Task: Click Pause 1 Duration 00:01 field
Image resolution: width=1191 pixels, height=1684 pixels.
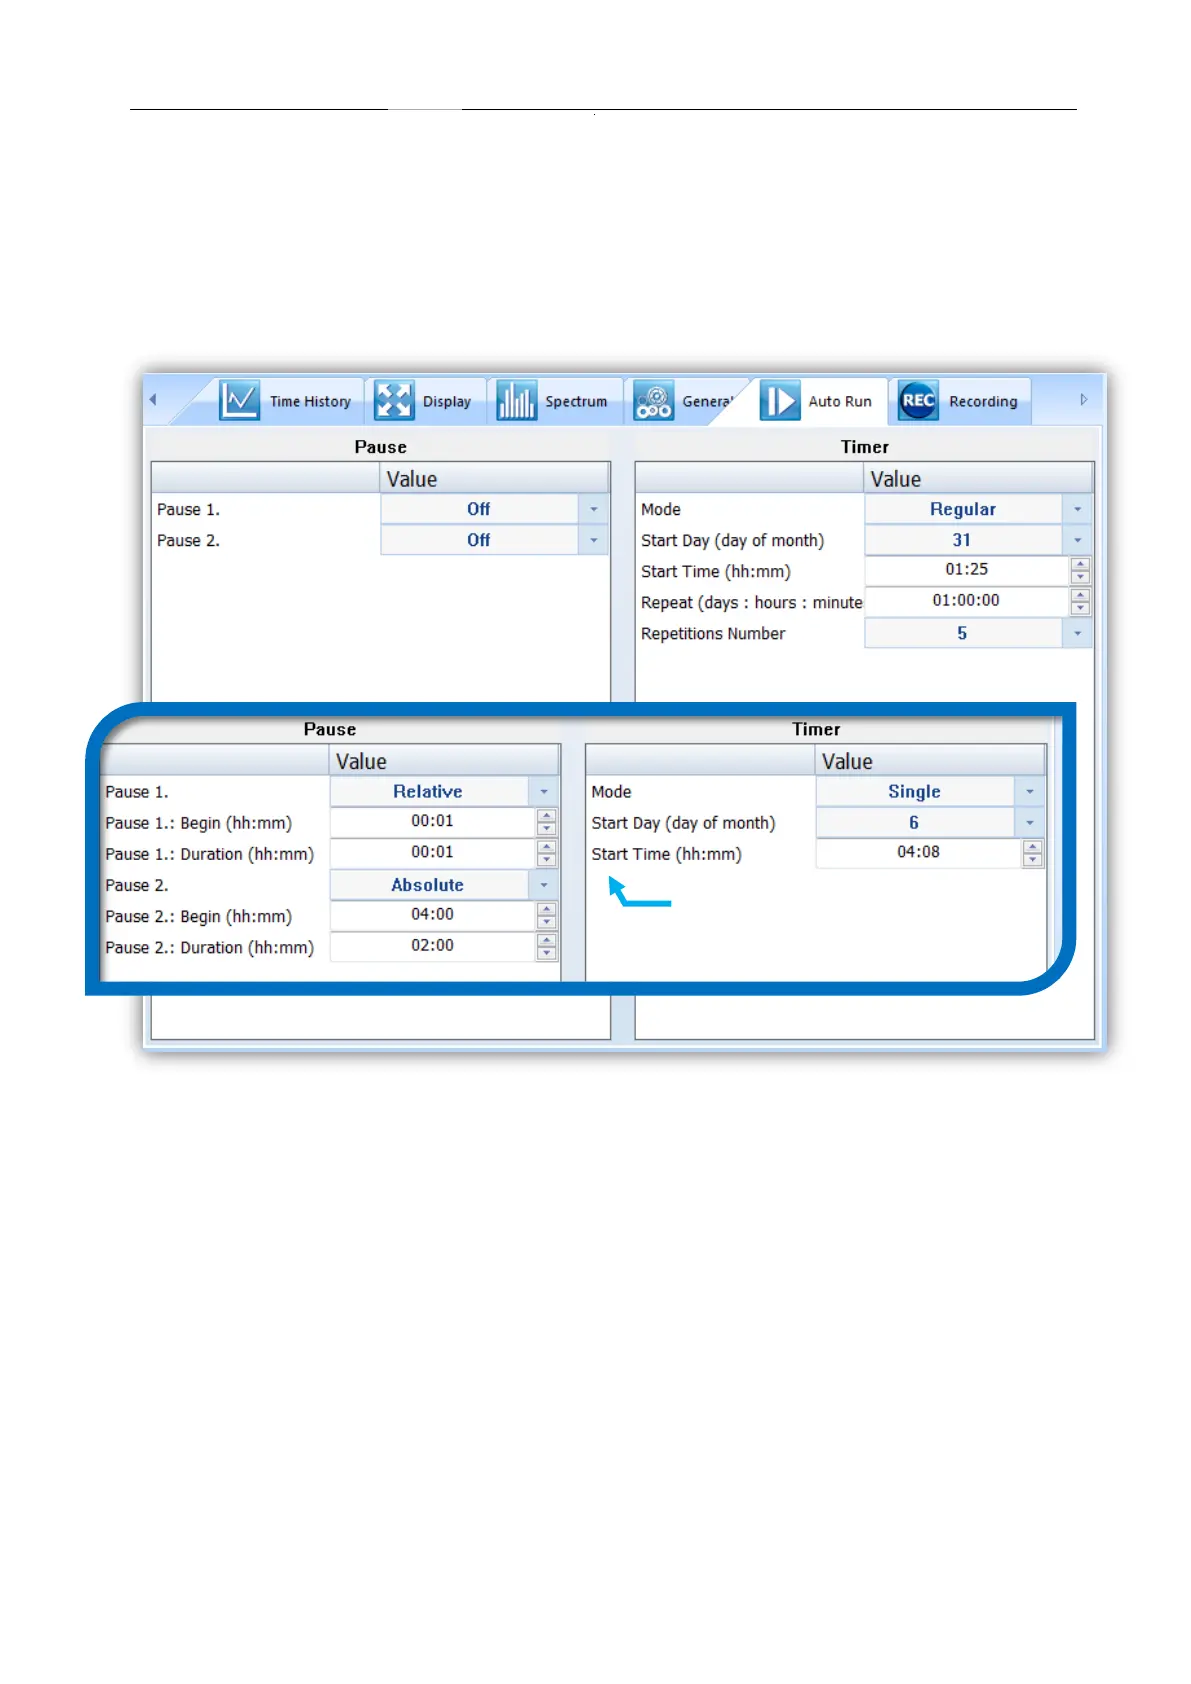Action: click(x=432, y=852)
